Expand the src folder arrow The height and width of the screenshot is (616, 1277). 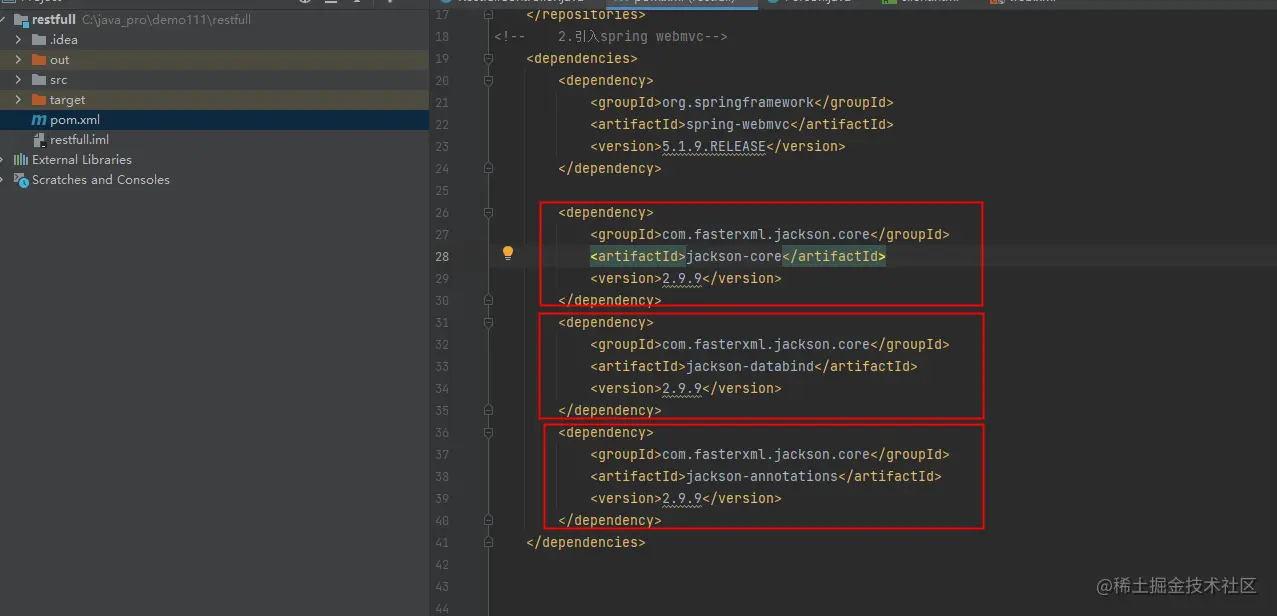pos(18,80)
